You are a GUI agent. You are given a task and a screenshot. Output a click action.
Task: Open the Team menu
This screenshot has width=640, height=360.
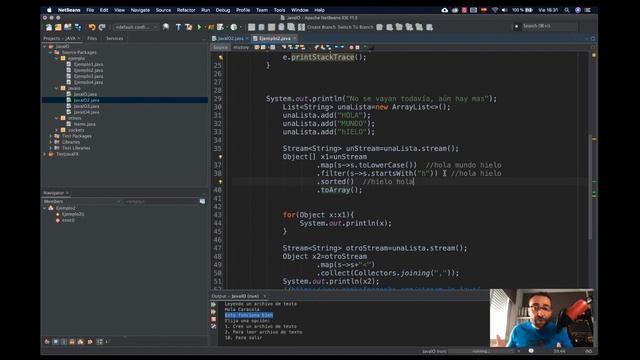[x=262, y=10]
